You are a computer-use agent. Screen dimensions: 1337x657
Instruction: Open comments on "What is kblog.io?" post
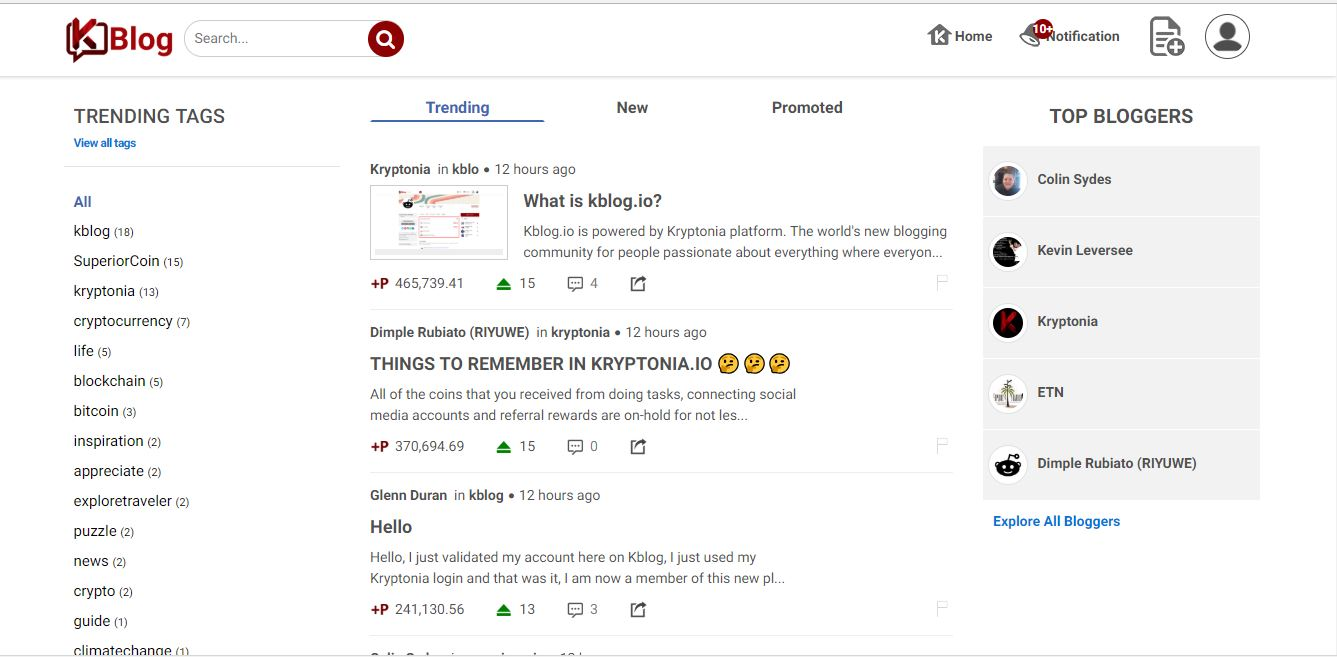pyautogui.click(x=575, y=284)
